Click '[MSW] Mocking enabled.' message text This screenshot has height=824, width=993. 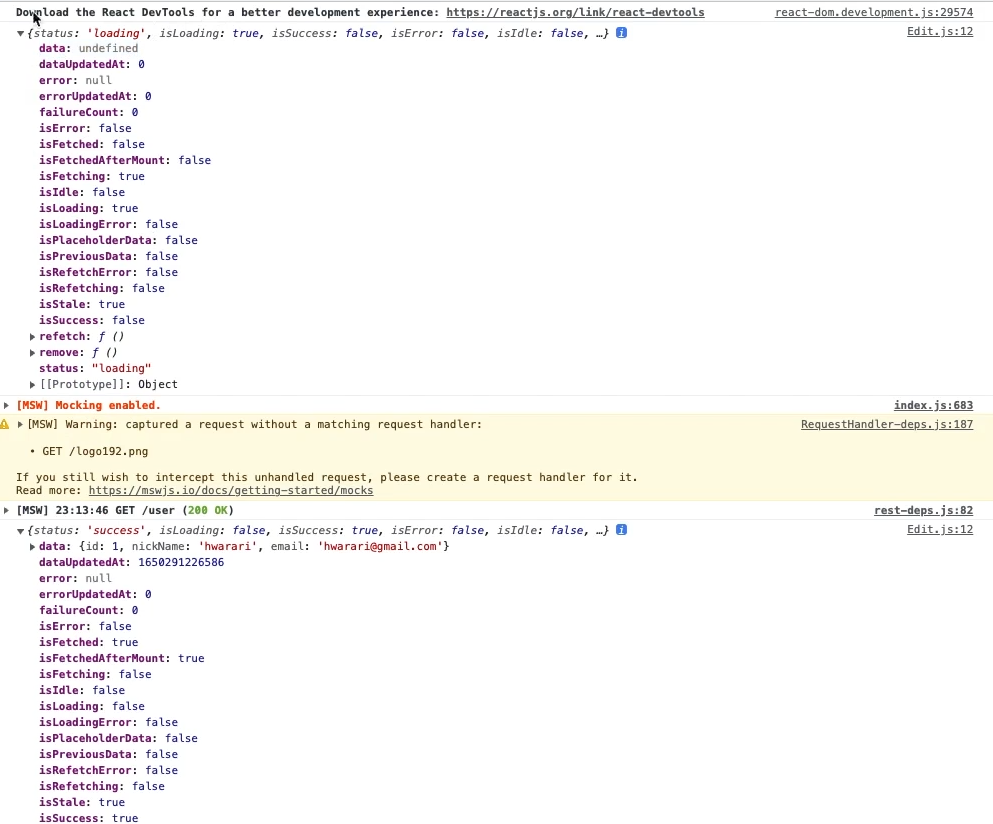click(88, 405)
